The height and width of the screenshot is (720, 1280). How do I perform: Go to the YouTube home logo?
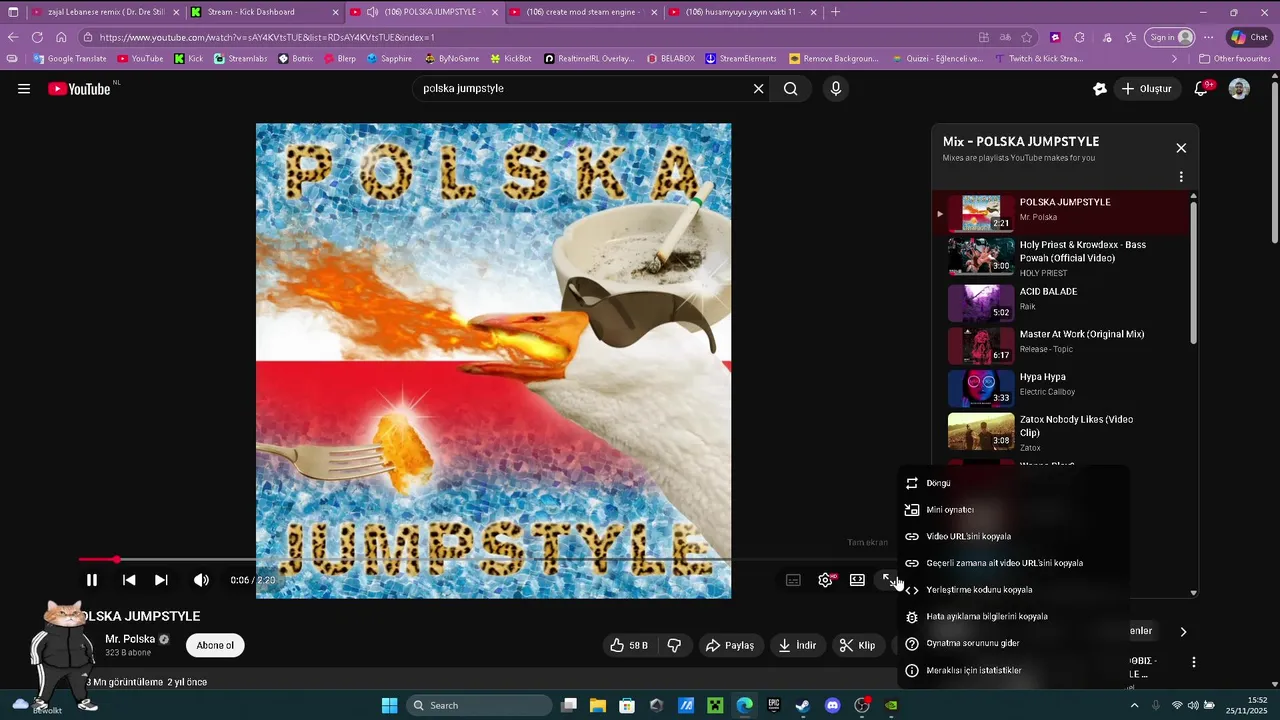point(80,89)
